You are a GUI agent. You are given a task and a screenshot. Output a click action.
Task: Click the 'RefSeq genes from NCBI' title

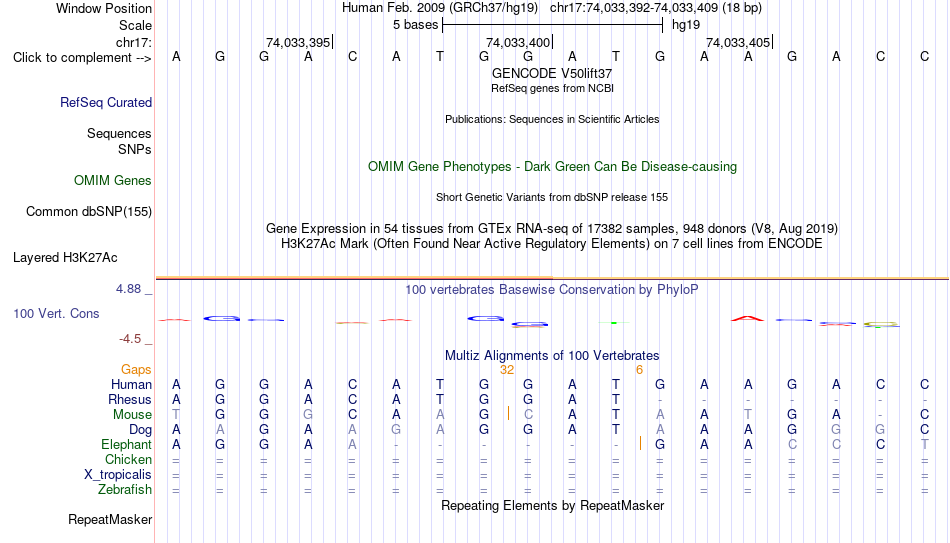click(x=552, y=88)
